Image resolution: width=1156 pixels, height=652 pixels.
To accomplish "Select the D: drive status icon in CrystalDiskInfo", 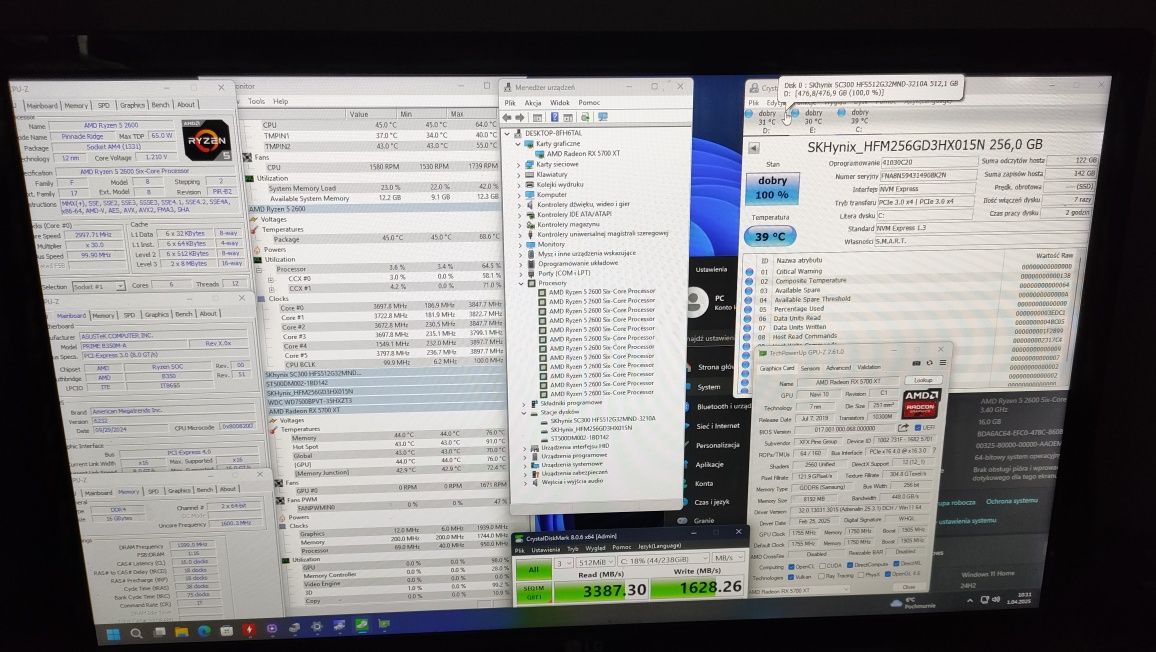I will coord(749,114).
